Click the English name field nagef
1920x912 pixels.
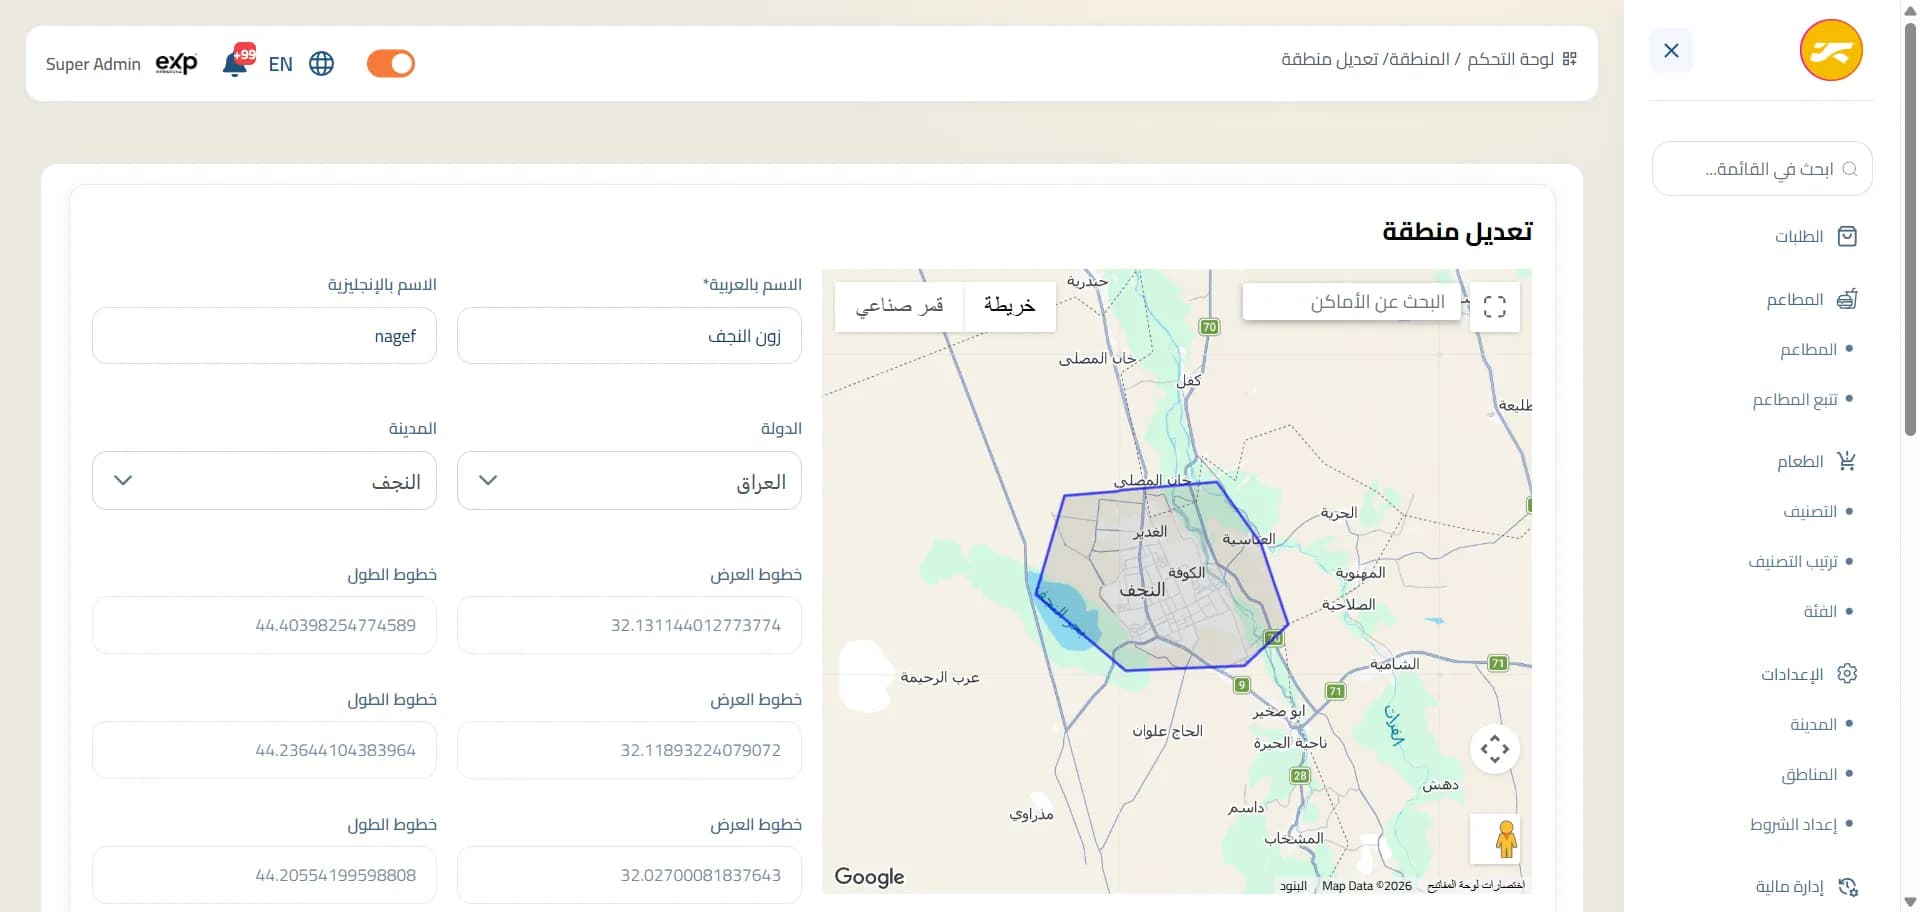264,336
